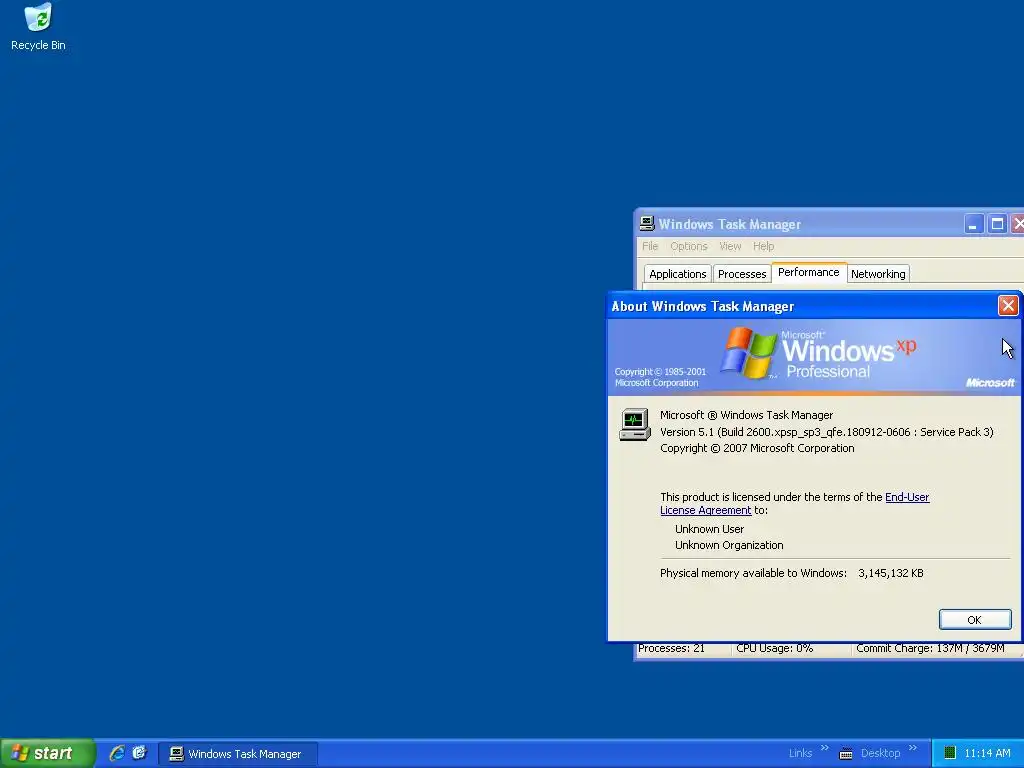Click the Desktop toolbar label
The image size is (1024, 768).
(x=880, y=754)
